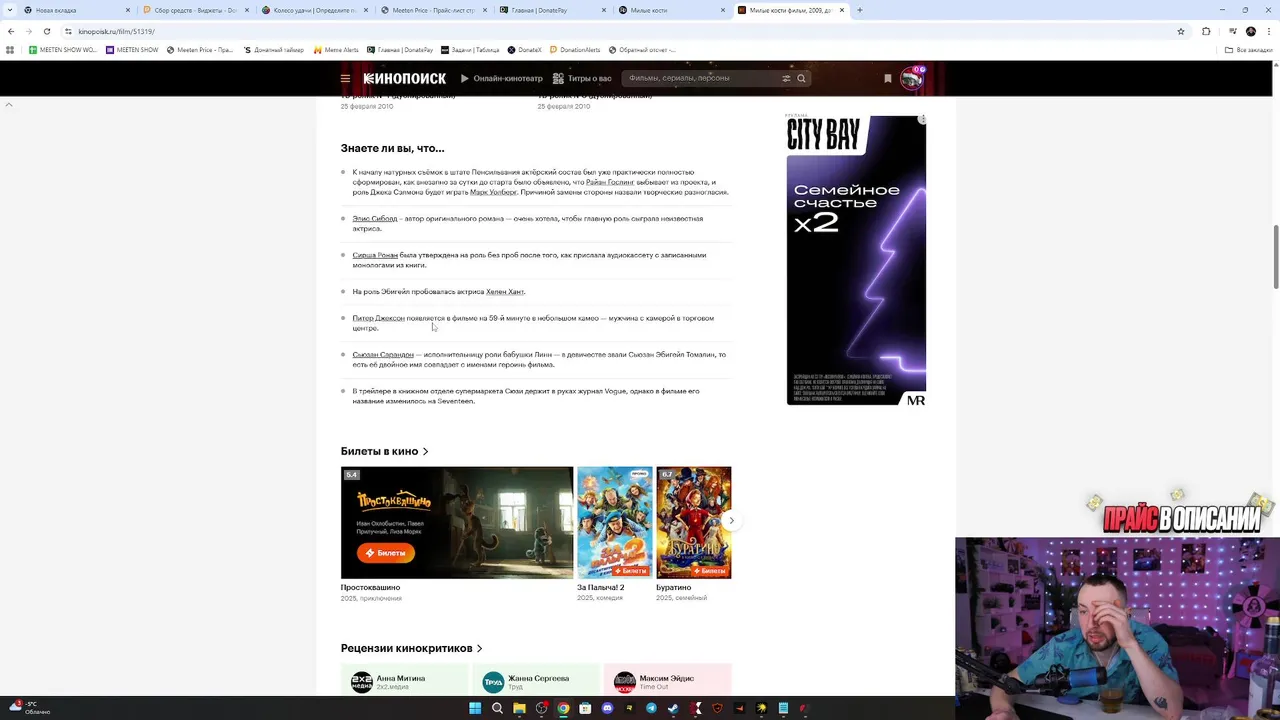The height and width of the screenshot is (720, 1280).
Task: Open Discord from taskbar
Action: pyautogui.click(x=607, y=708)
